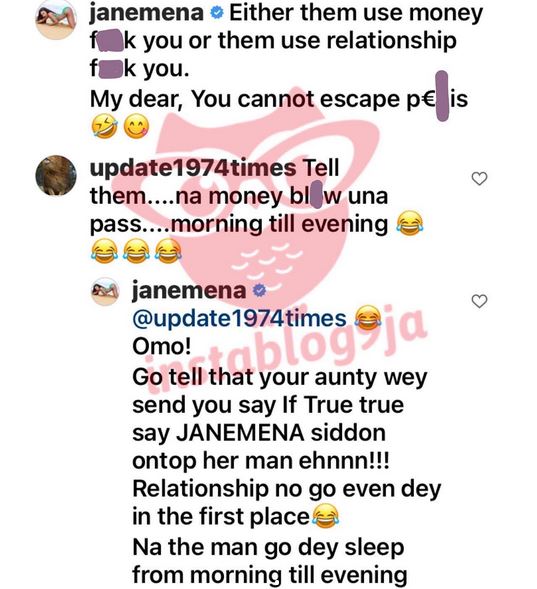Open the update1974times profile avatar
Screen dimensions: 537x589
point(56,175)
